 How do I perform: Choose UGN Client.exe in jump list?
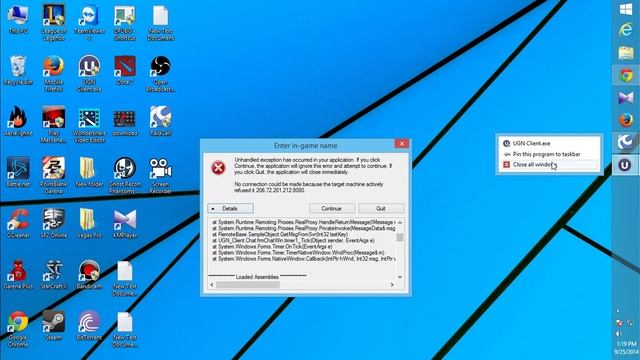click(549, 143)
